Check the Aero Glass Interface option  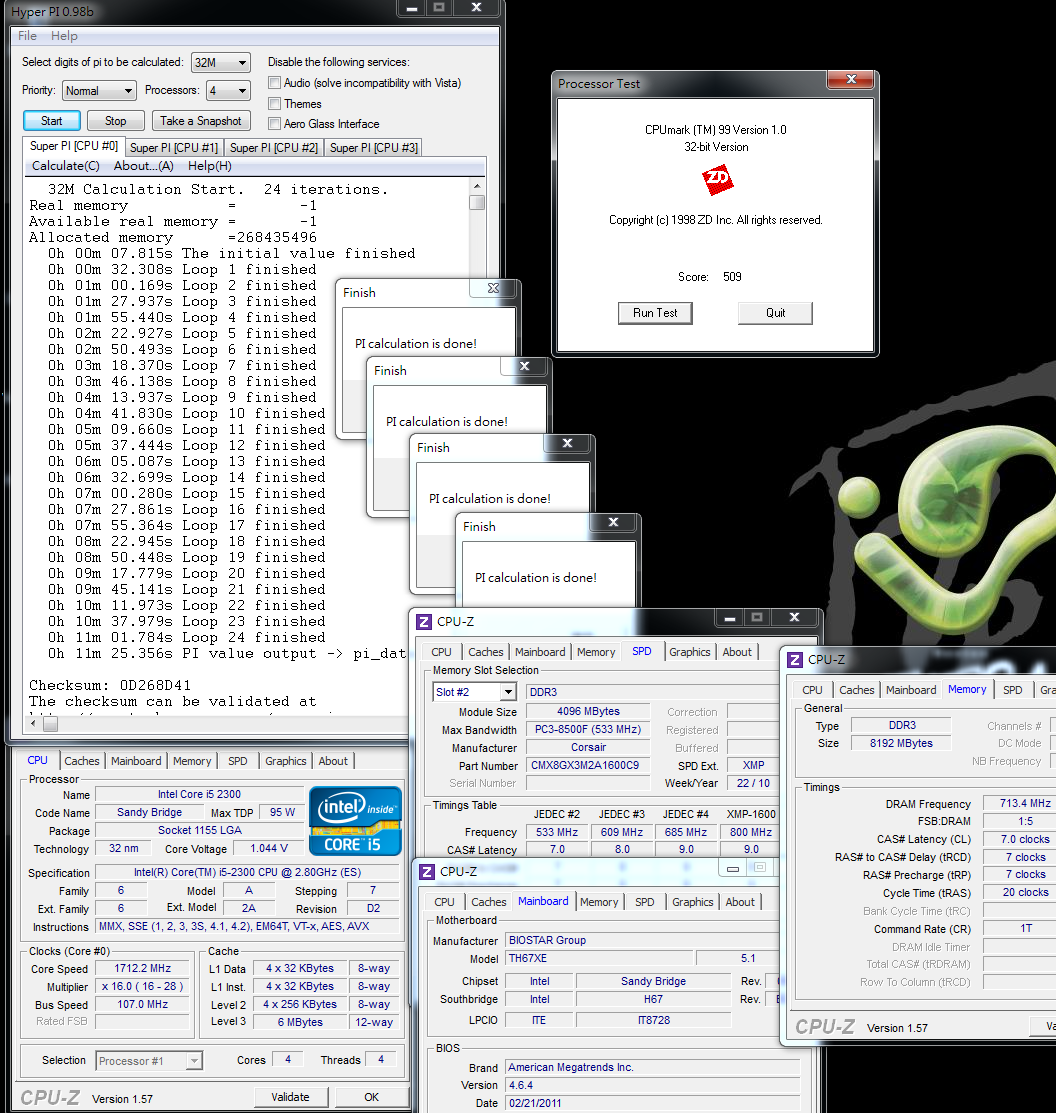click(x=275, y=124)
